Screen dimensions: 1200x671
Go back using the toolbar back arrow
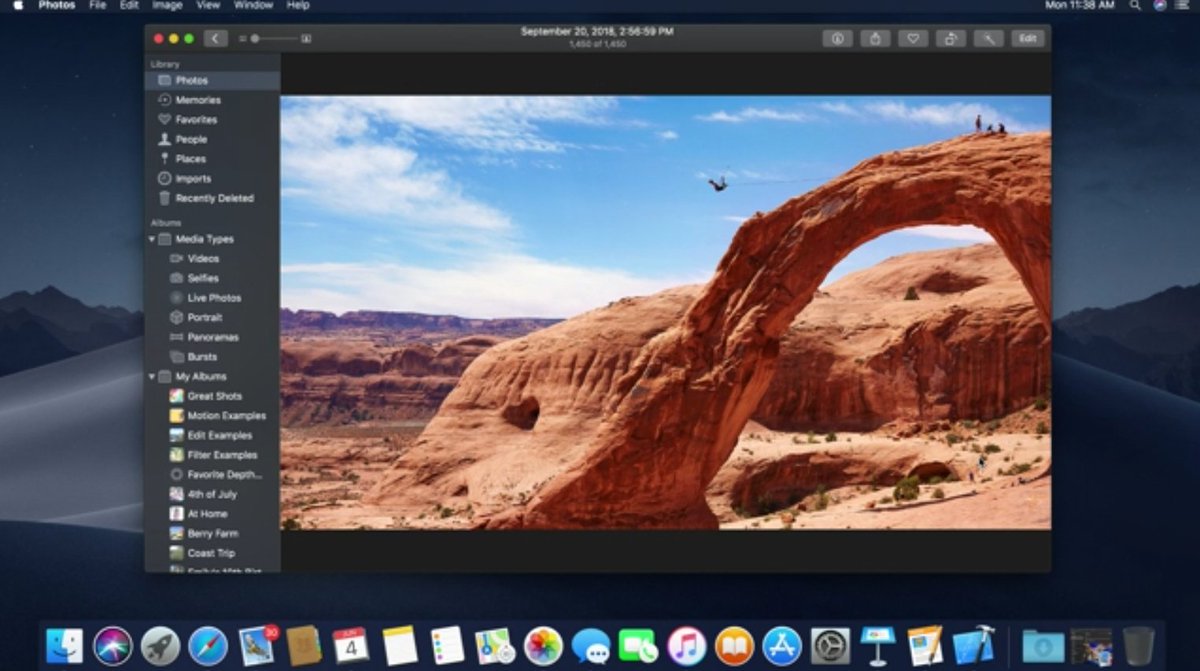(x=216, y=38)
